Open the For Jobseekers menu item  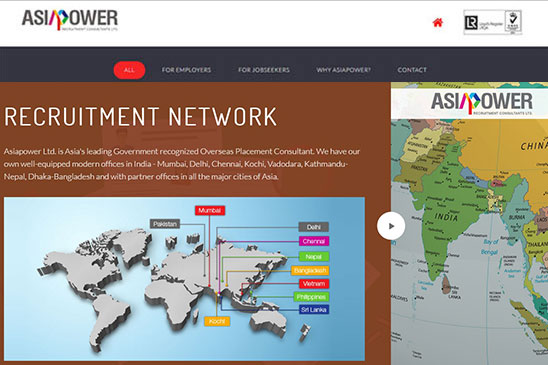(264, 70)
